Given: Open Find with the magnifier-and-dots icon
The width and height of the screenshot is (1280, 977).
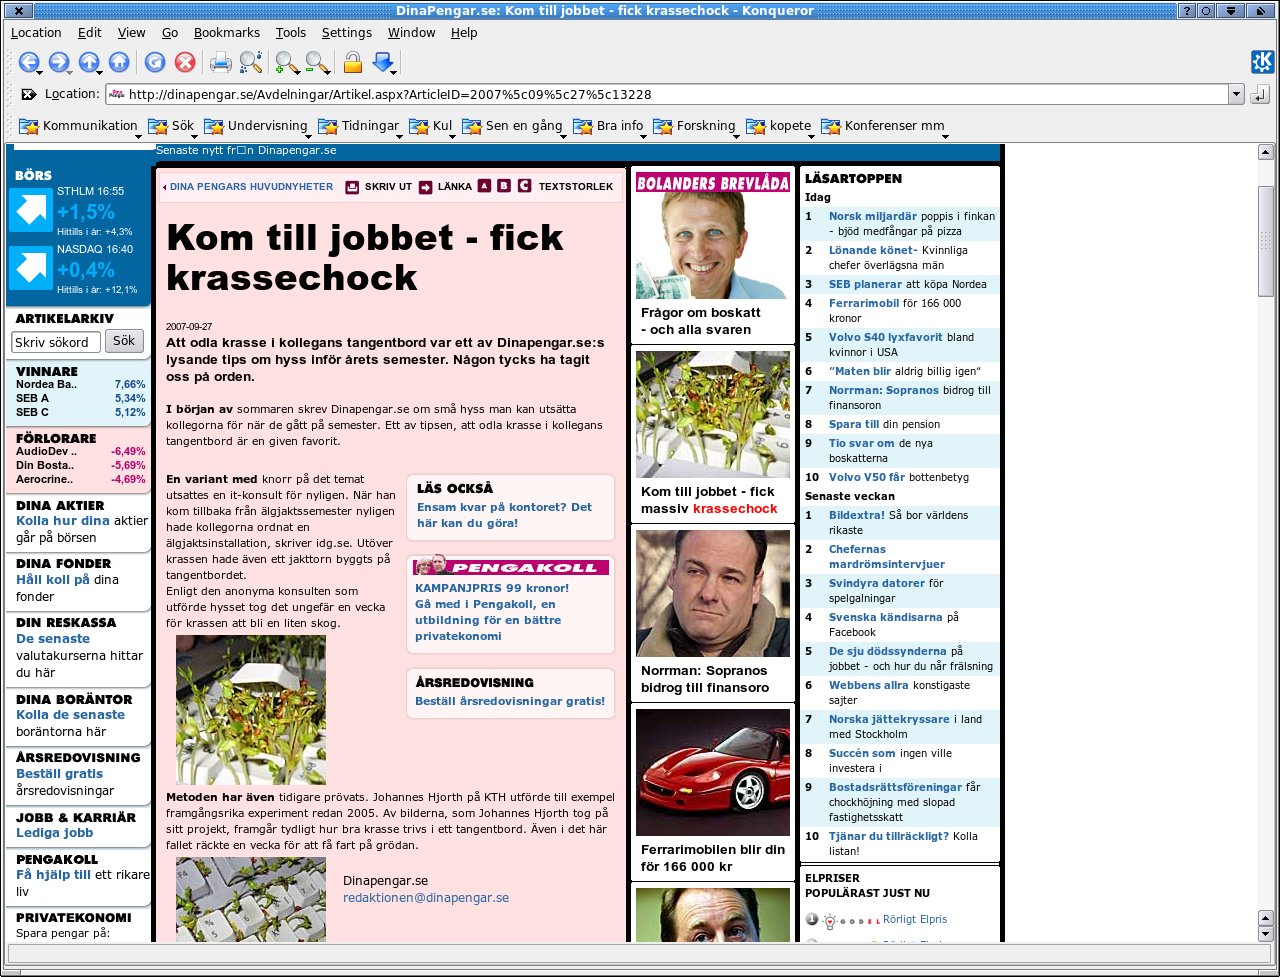Looking at the screenshot, I should 251,62.
